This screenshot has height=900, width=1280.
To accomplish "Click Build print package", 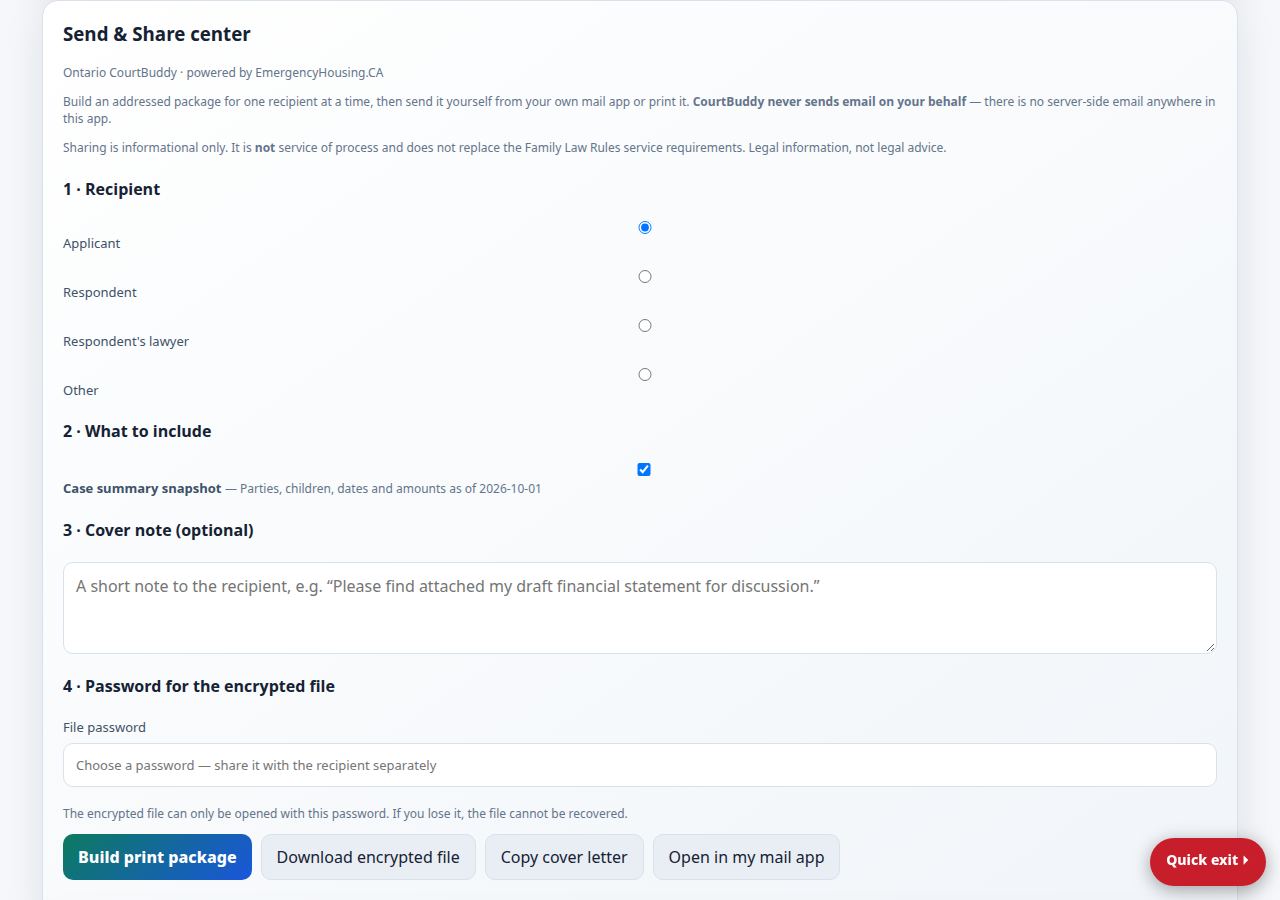I will (157, 857).
